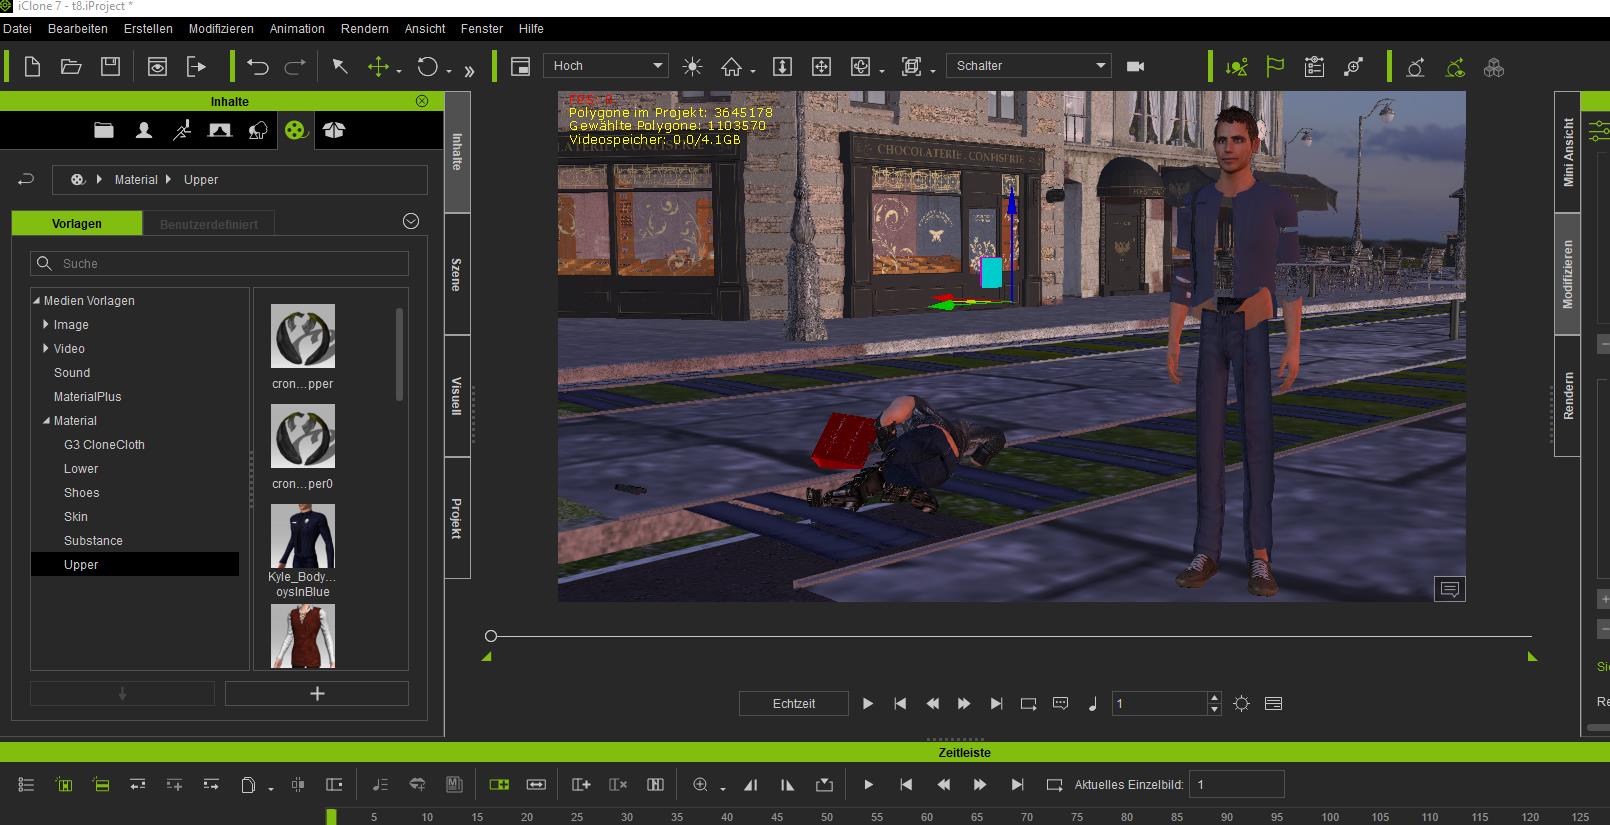Open the Hoch quality dropdown
This screenshot has height=825, width=1610.
606,66
